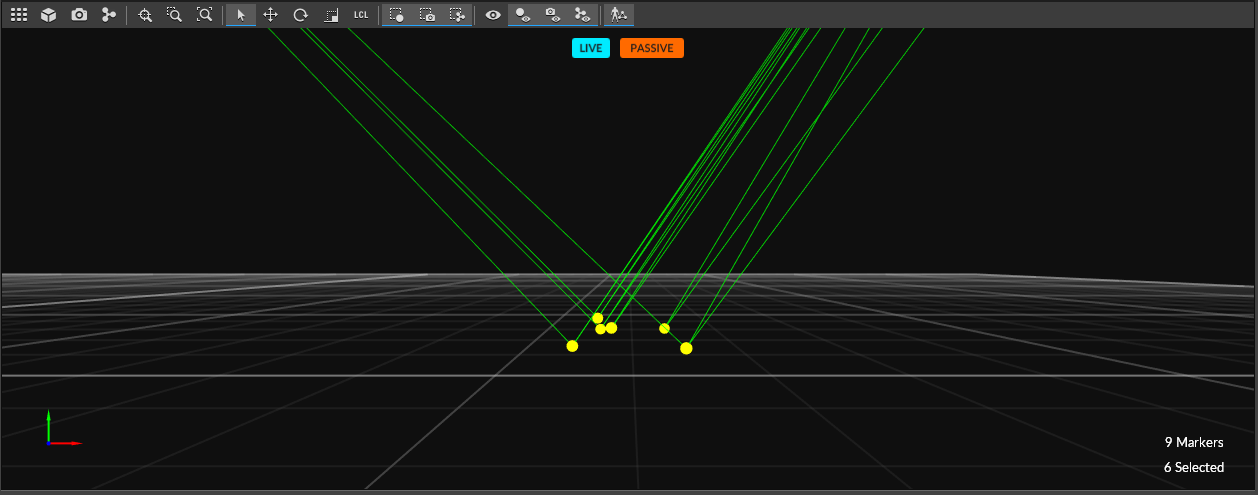1258x495 pixels.
Task: Select the bottom-right yellow marker
Action: (686, 348)
